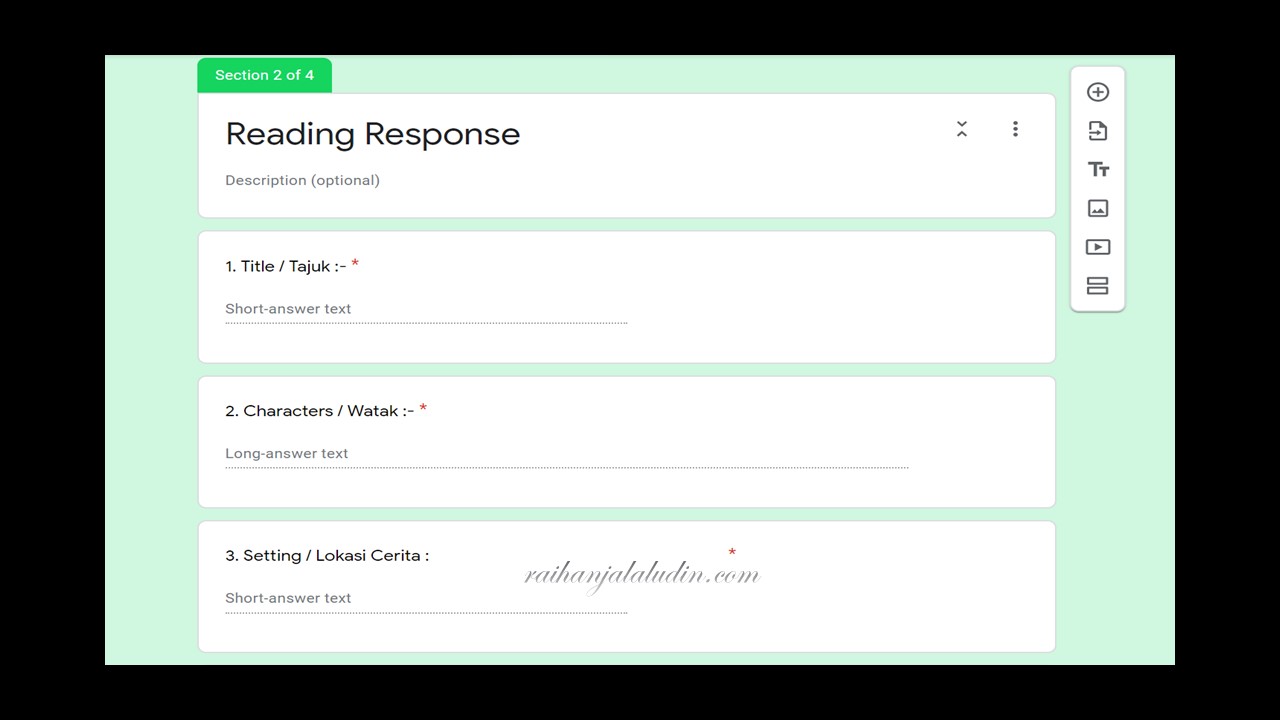Click the Description (optional) field
Viewport: 1280px width, 720px height.
302,180
